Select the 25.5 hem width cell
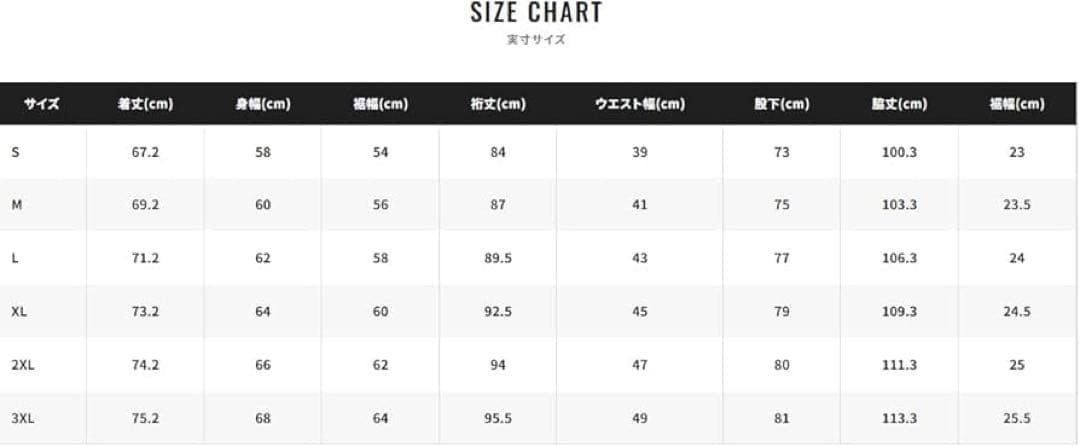This screenshot has width=1080, height=447. pos(1017,419)
